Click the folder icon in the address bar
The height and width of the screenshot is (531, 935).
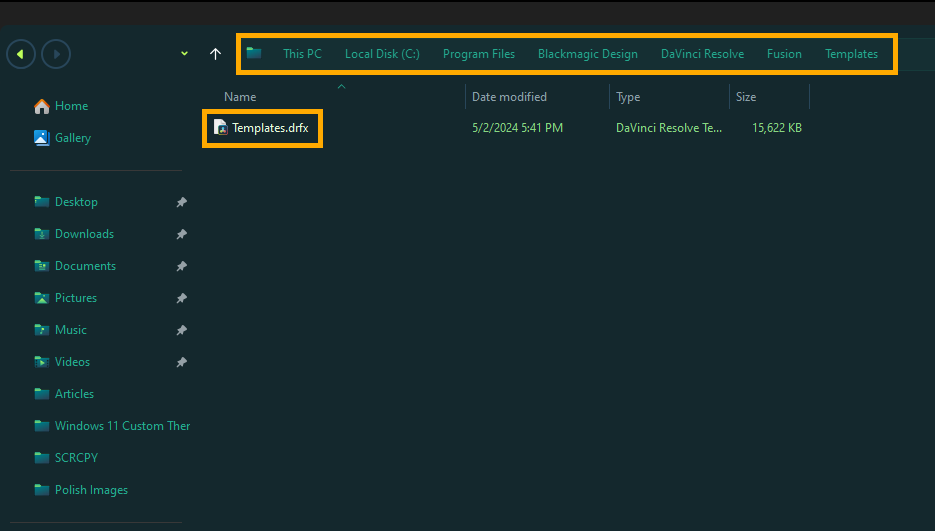point(254,53)
